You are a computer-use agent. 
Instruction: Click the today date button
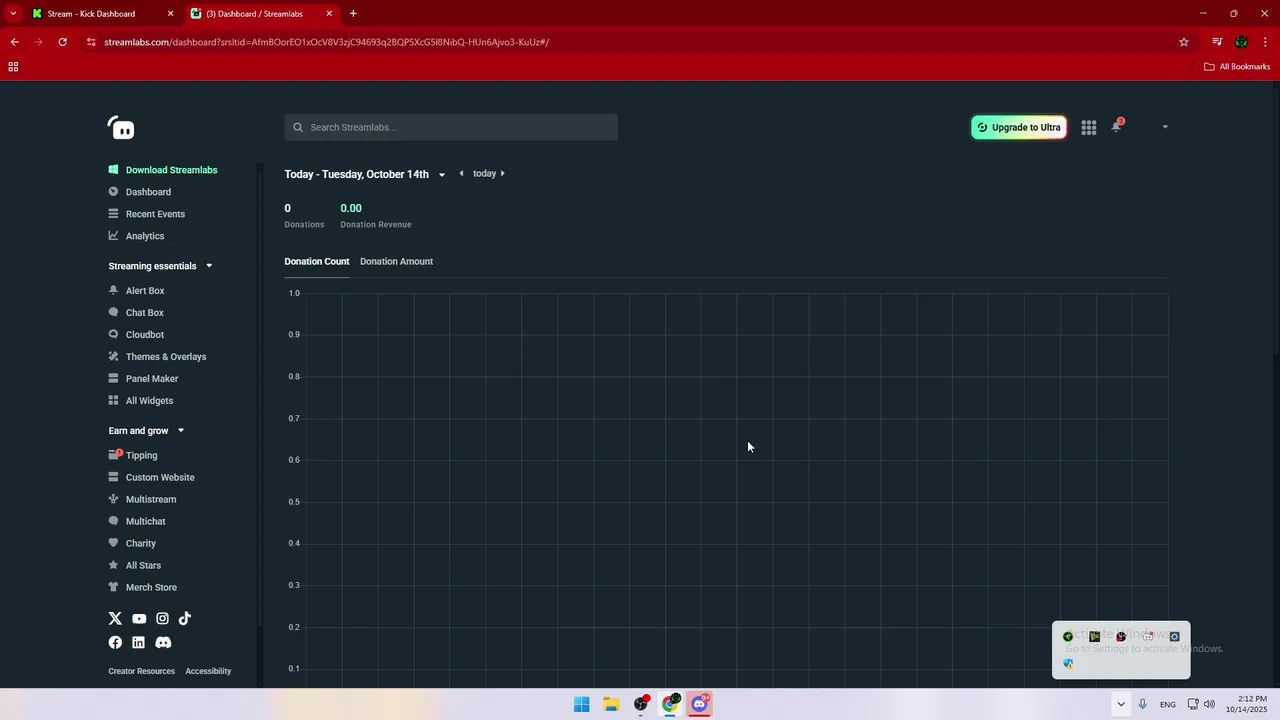(x=484, y=174)
